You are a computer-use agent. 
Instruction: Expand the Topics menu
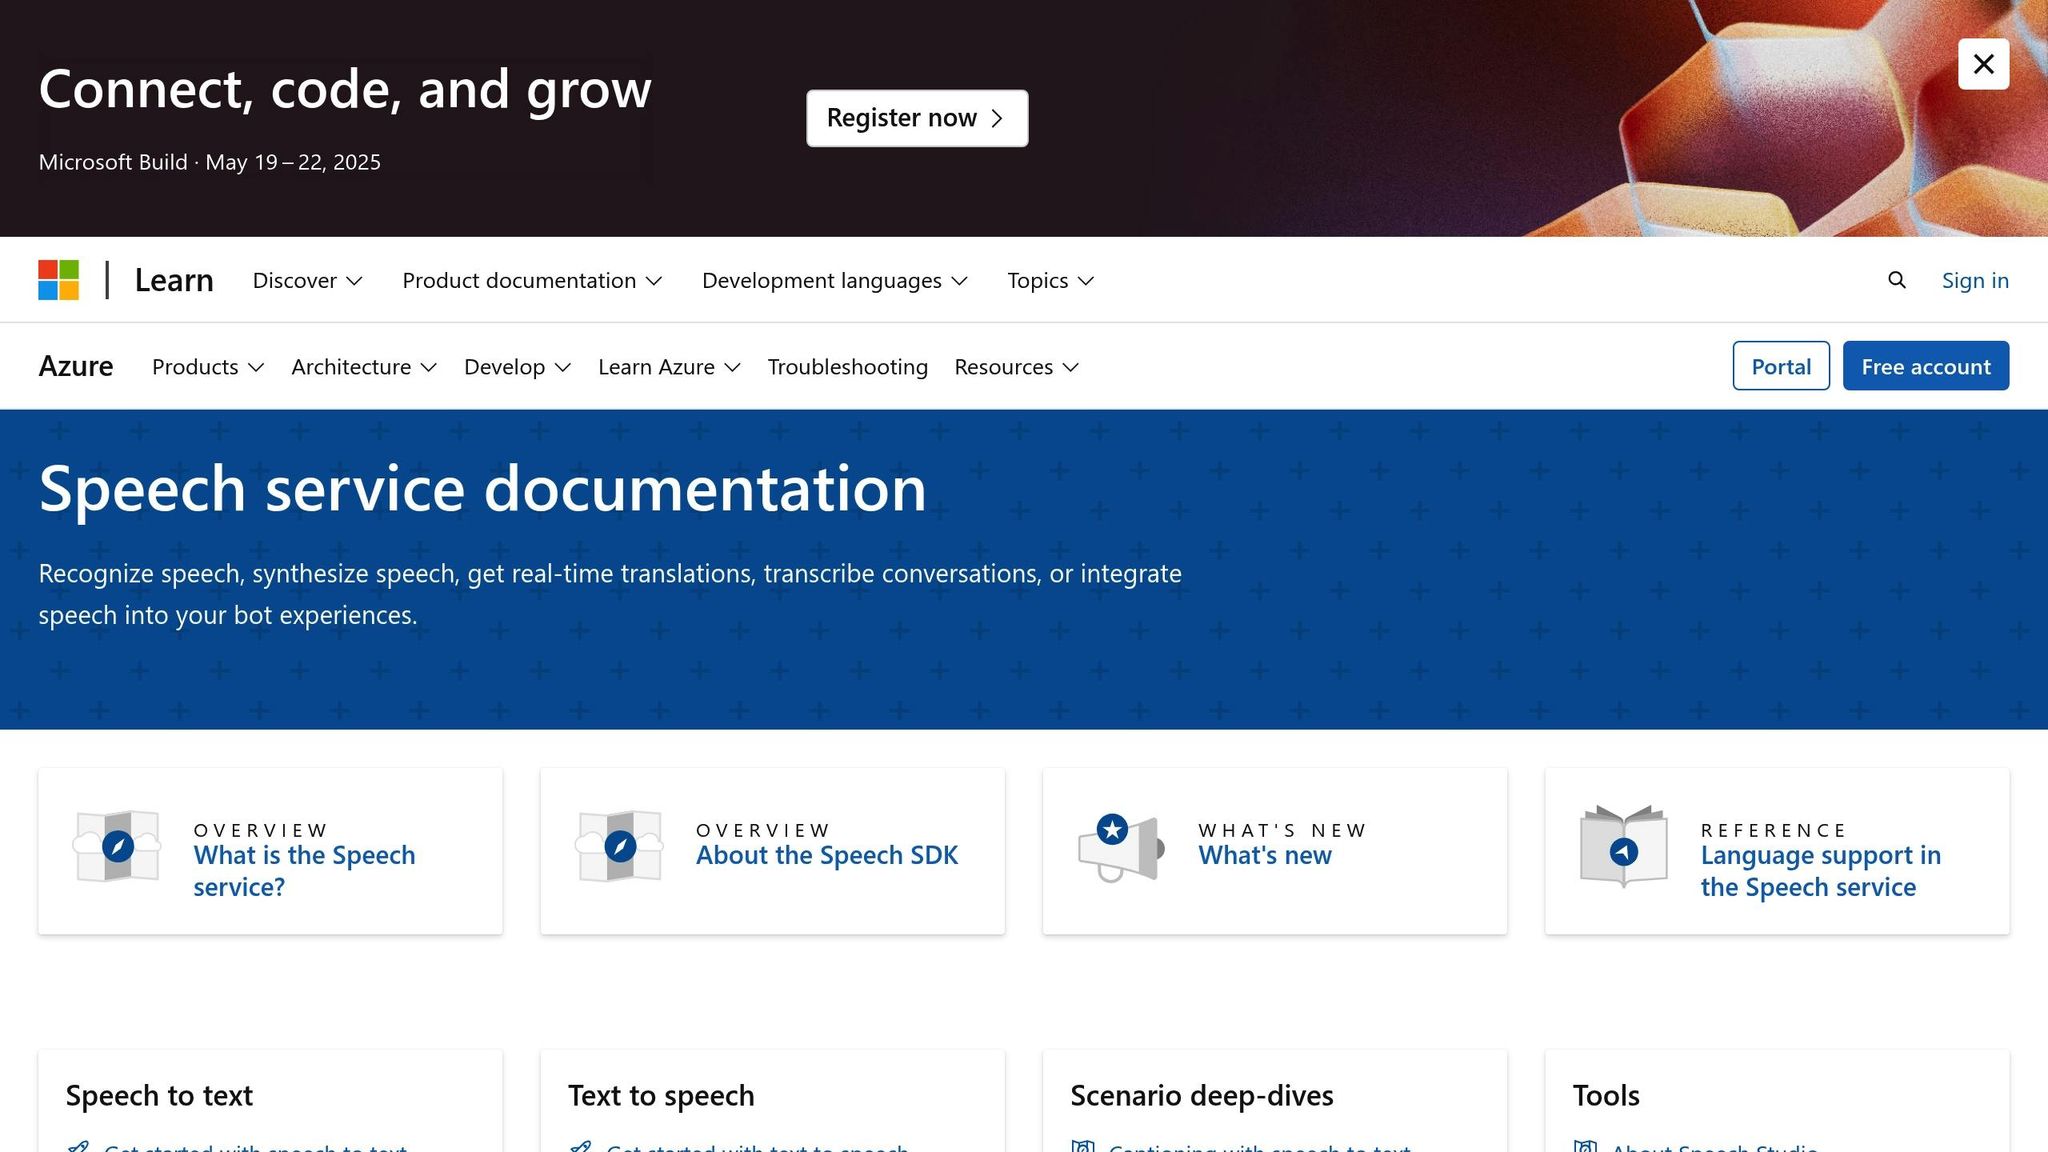click(x=1051, y=280)
